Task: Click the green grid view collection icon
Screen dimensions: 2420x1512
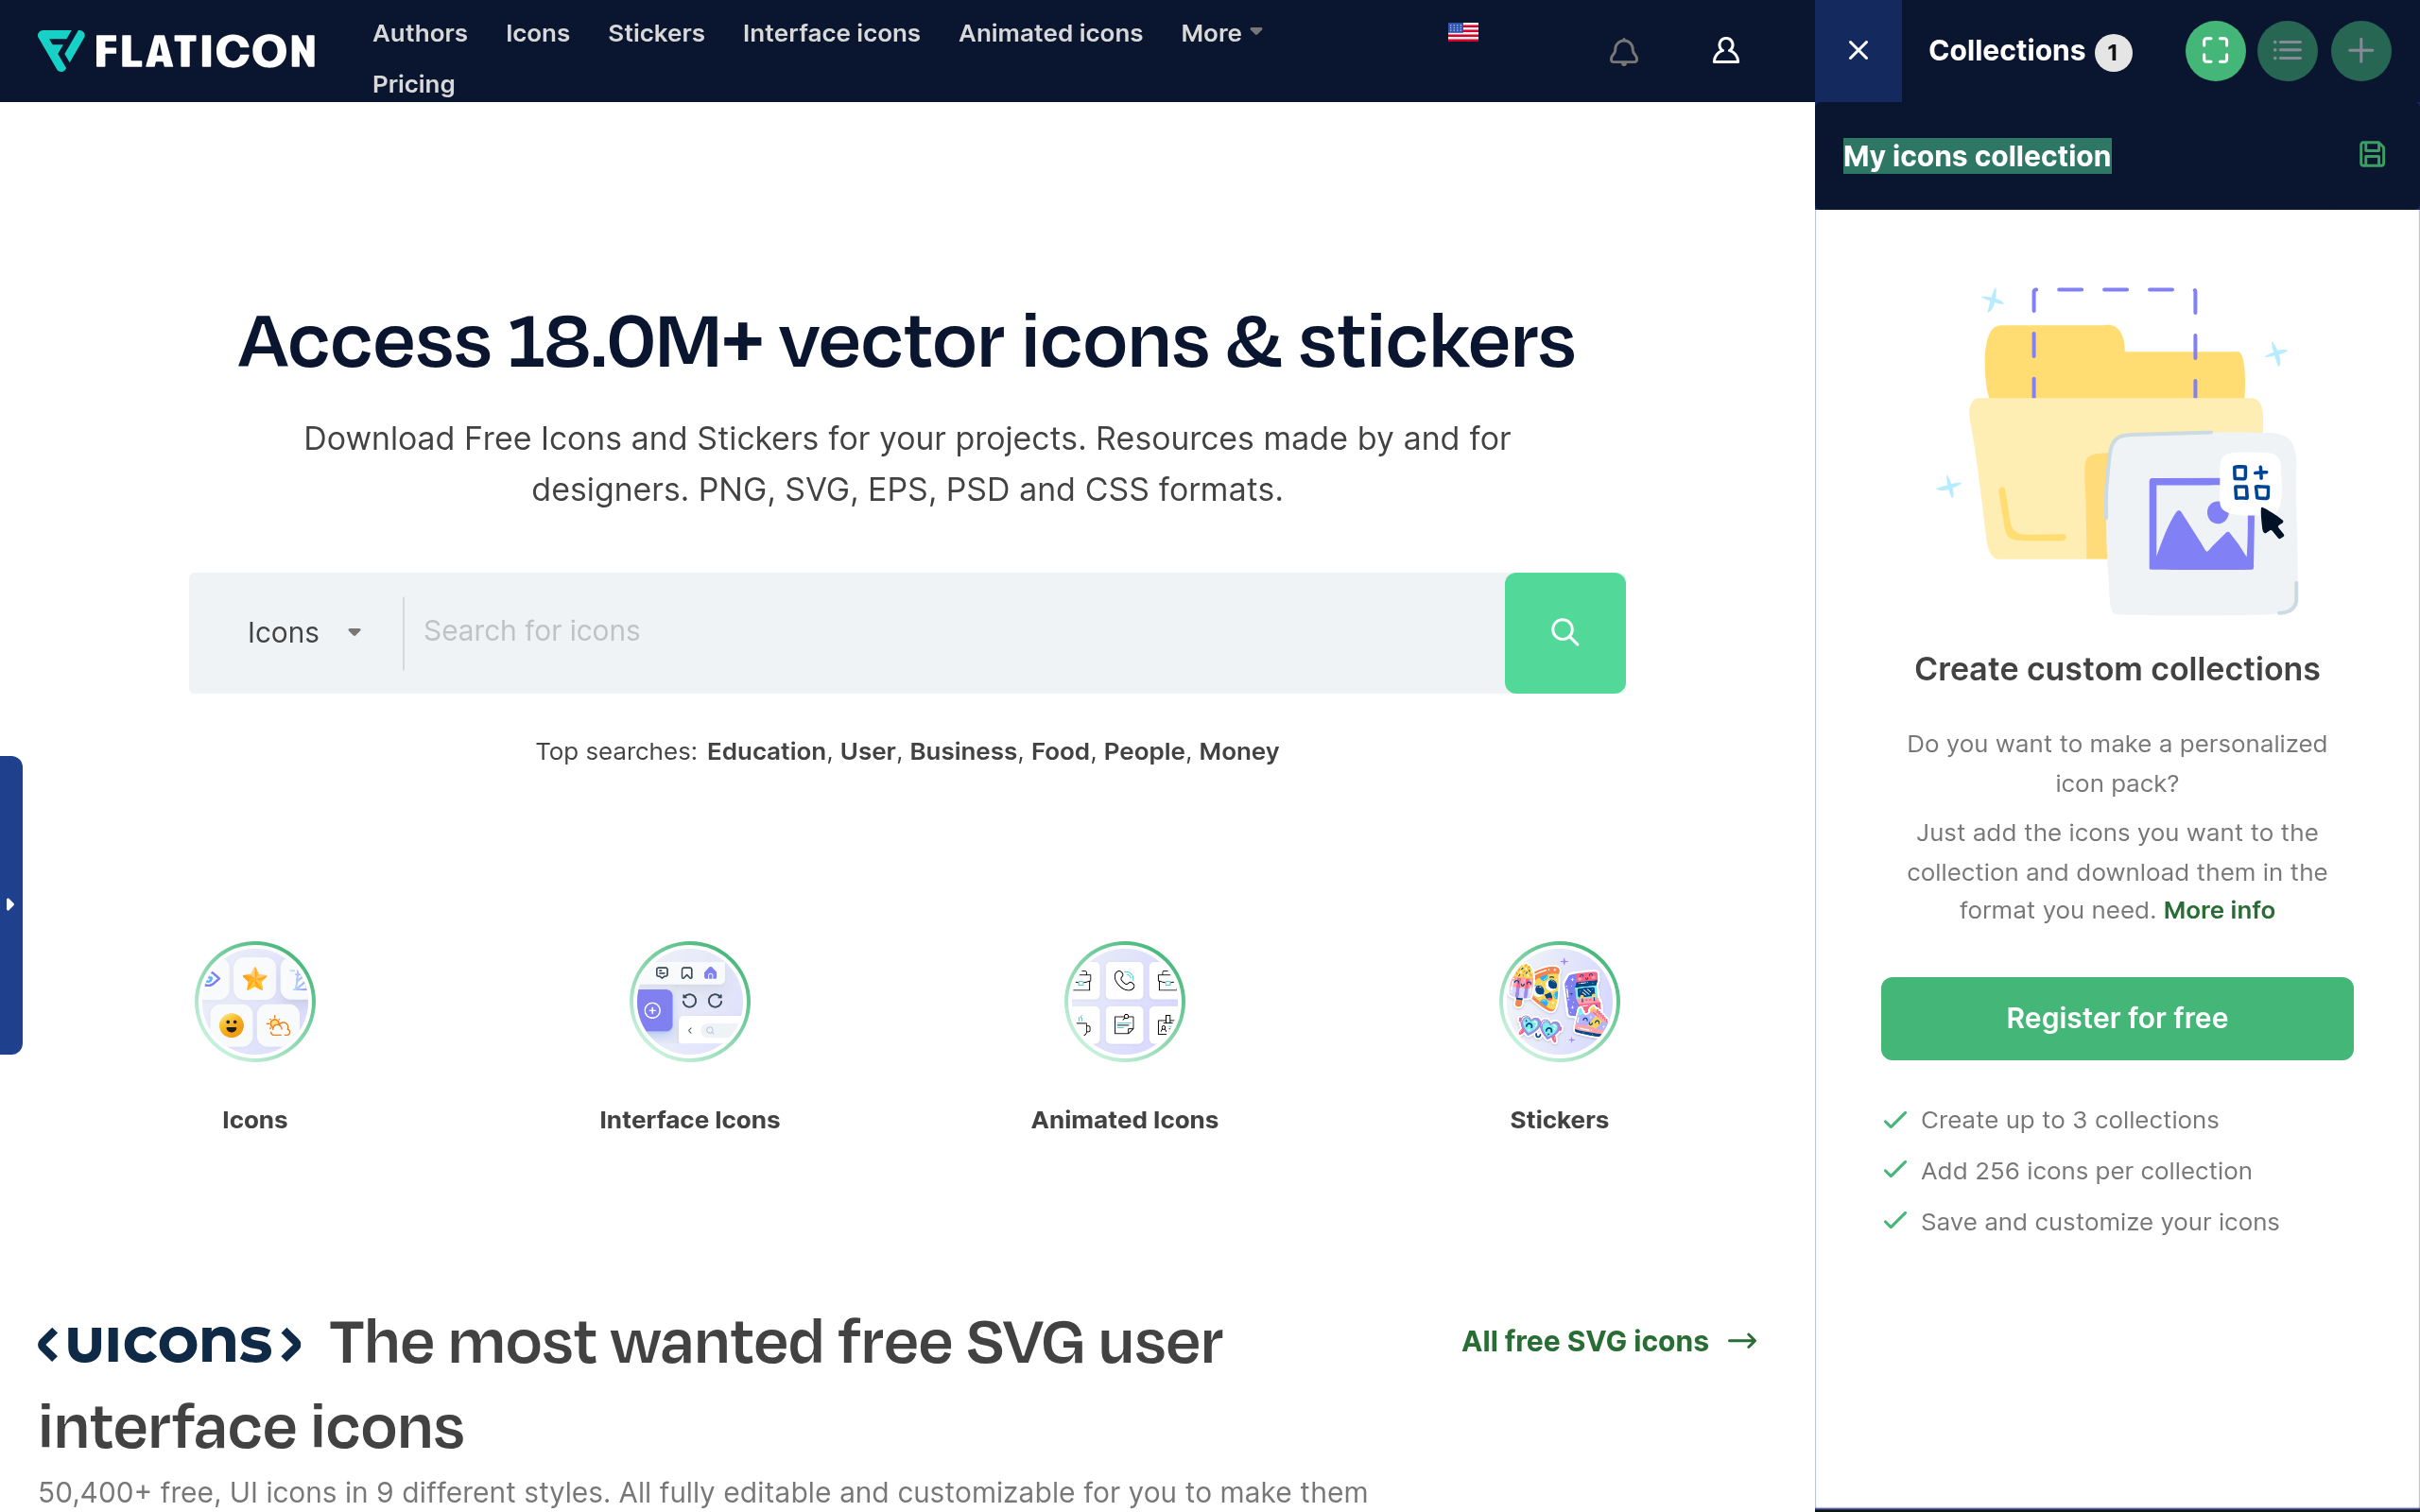Action: pos(2215,51)
